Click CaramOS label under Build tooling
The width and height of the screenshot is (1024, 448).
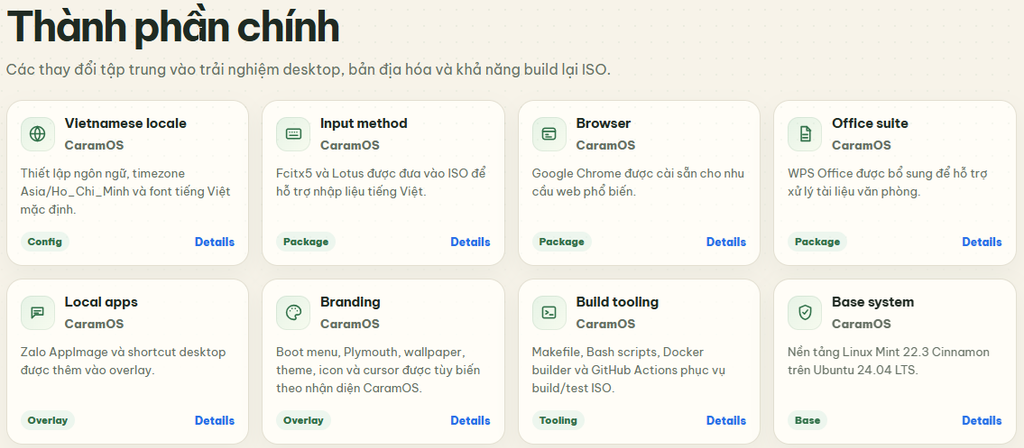[605, 324]
